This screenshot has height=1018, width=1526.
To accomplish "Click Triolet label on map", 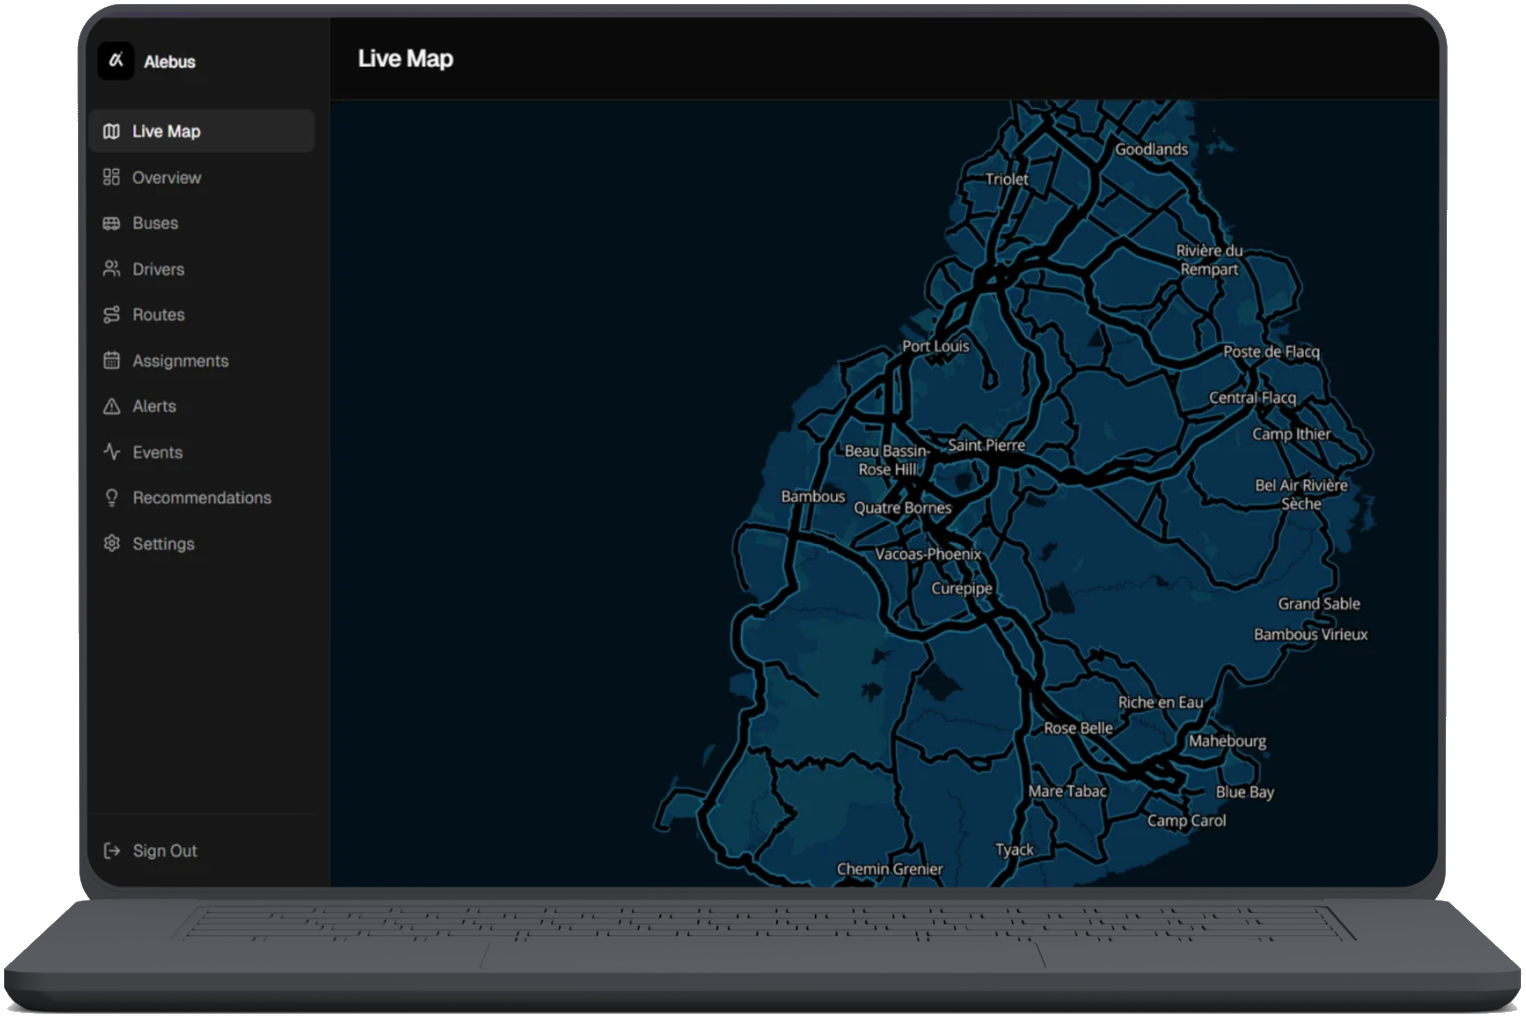I will tap(1006, 179).
